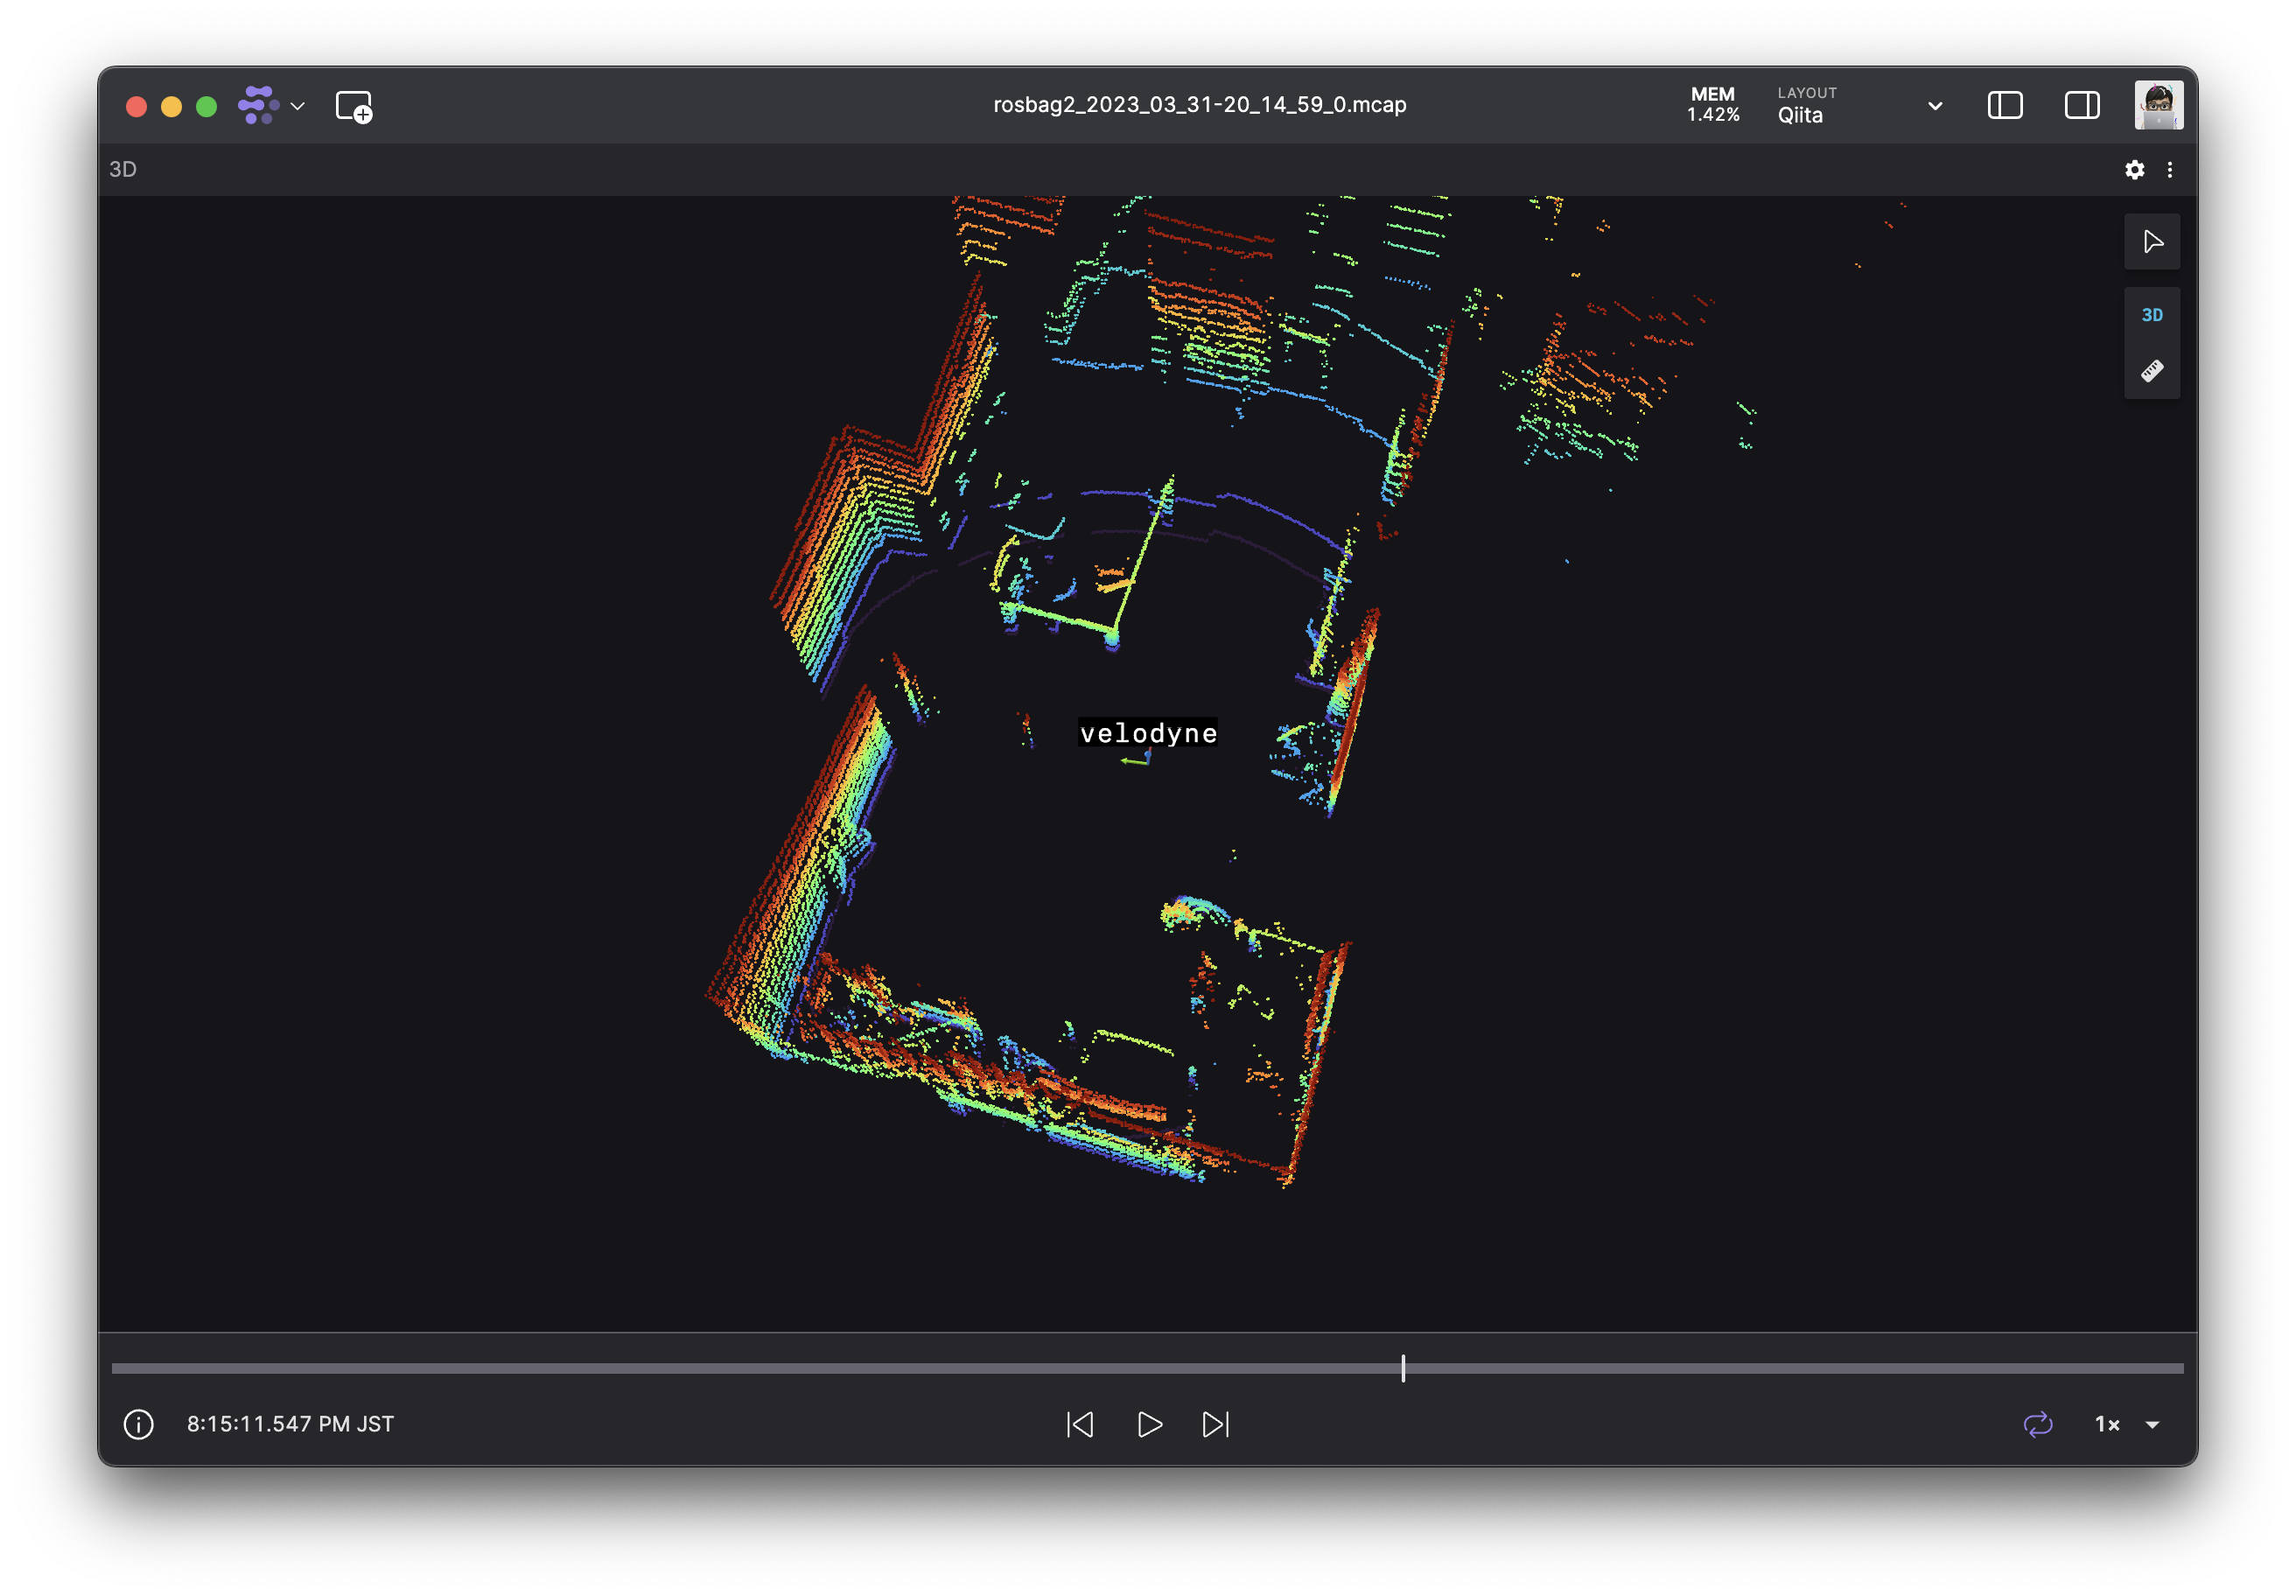Open the playback speed dropdown arrow
This screenshot has height=1596, width=2296.
(2152, 1424)
